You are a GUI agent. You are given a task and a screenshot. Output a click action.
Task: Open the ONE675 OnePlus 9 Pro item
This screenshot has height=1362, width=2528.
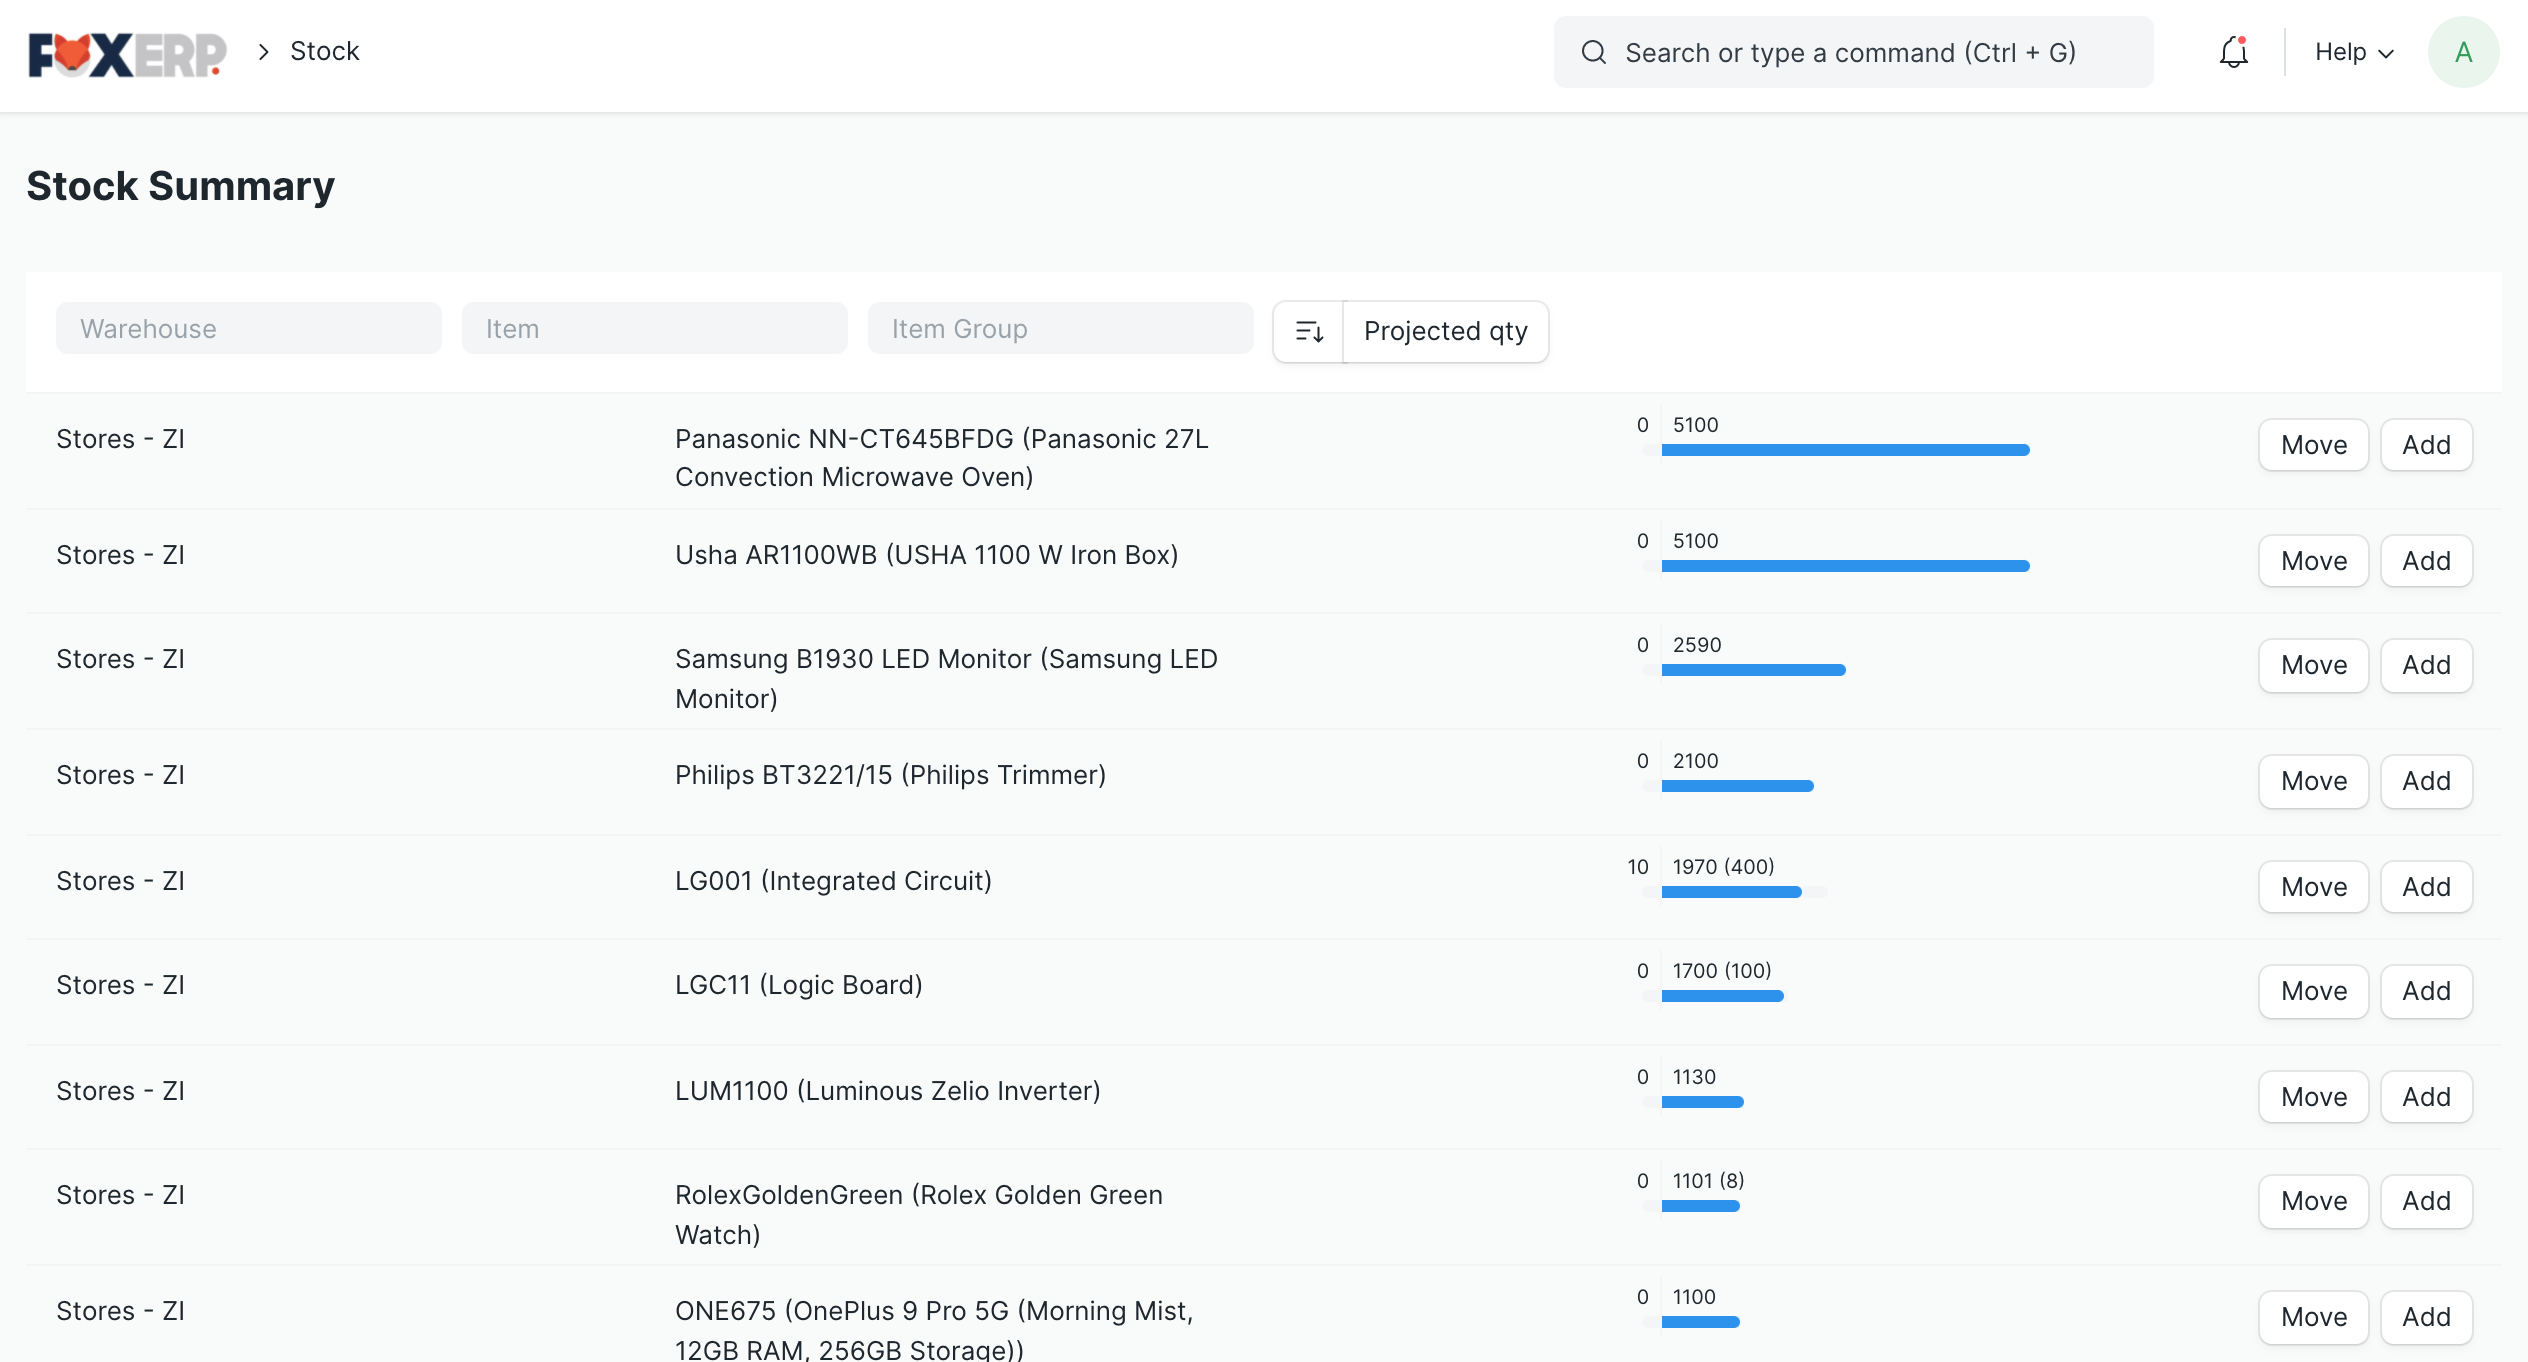(x=934, y=1330)
